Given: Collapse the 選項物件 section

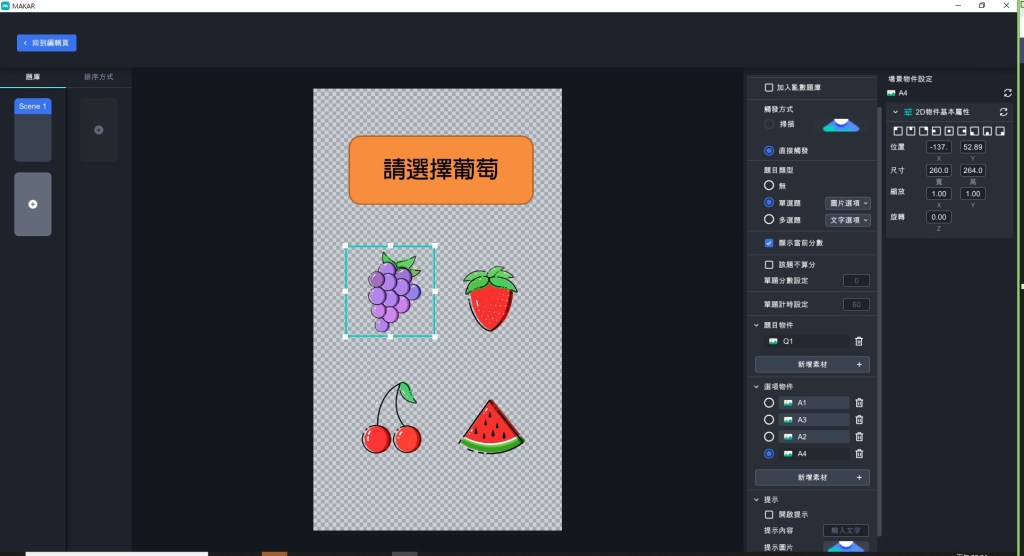Looking at the screenshot, I should point(756,386).
